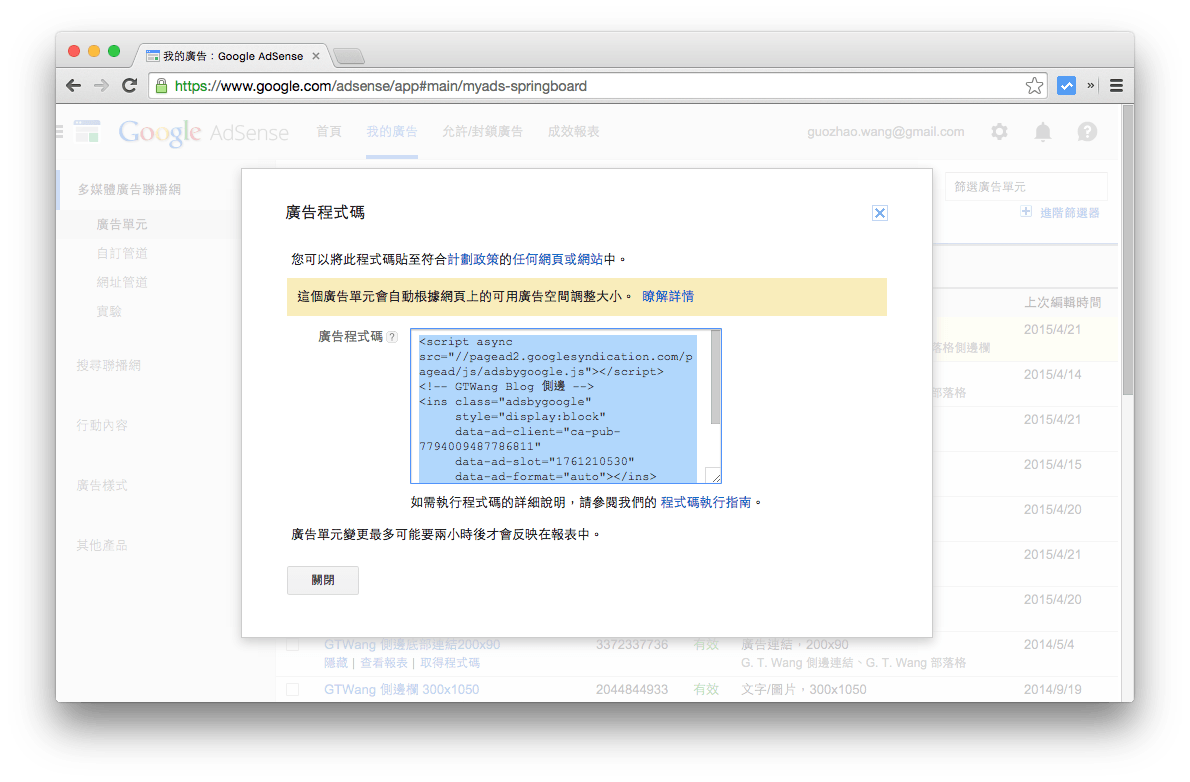1190x782 pixels.
Task: Switch to the 首頁 tab
Action: tap(329, 132)
